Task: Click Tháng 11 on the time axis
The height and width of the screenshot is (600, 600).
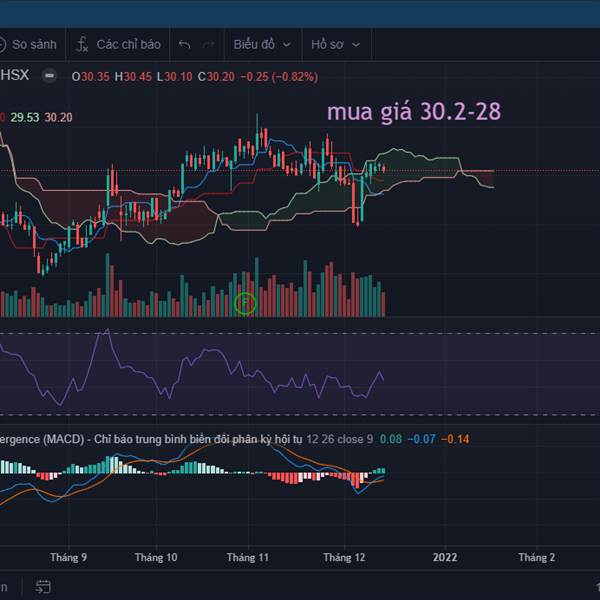Action: click(x=248, y=557)
